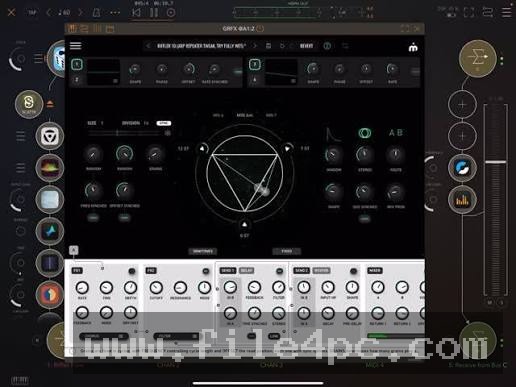Screen dimensions: 516x387
Task: Add a node with the upper plus circle
Action: (x=462, y=105)
